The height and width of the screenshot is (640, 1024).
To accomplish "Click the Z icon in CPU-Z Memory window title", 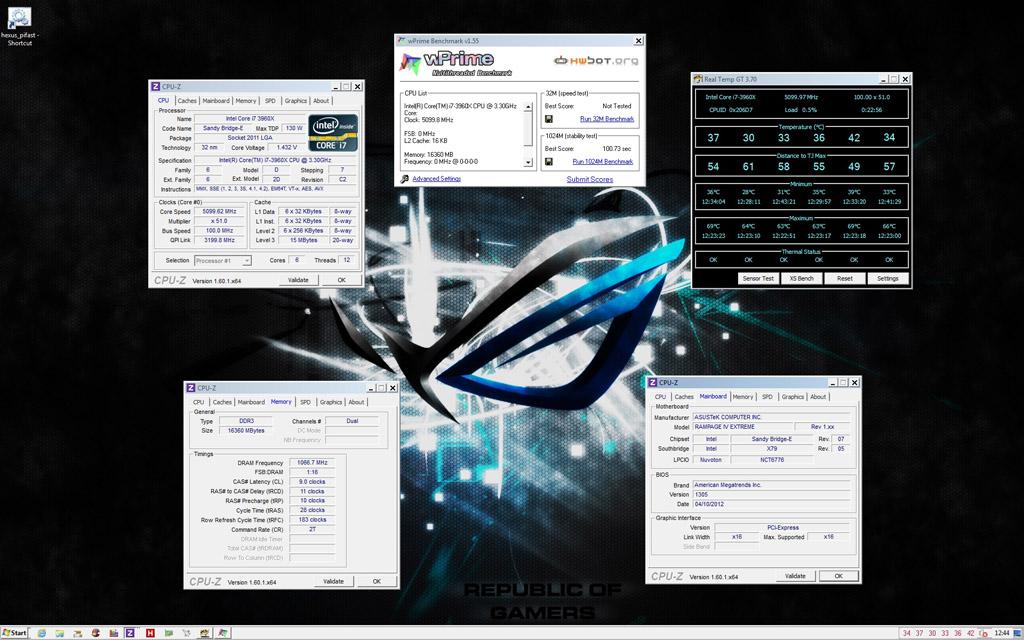I will click(x=191, y=388).
